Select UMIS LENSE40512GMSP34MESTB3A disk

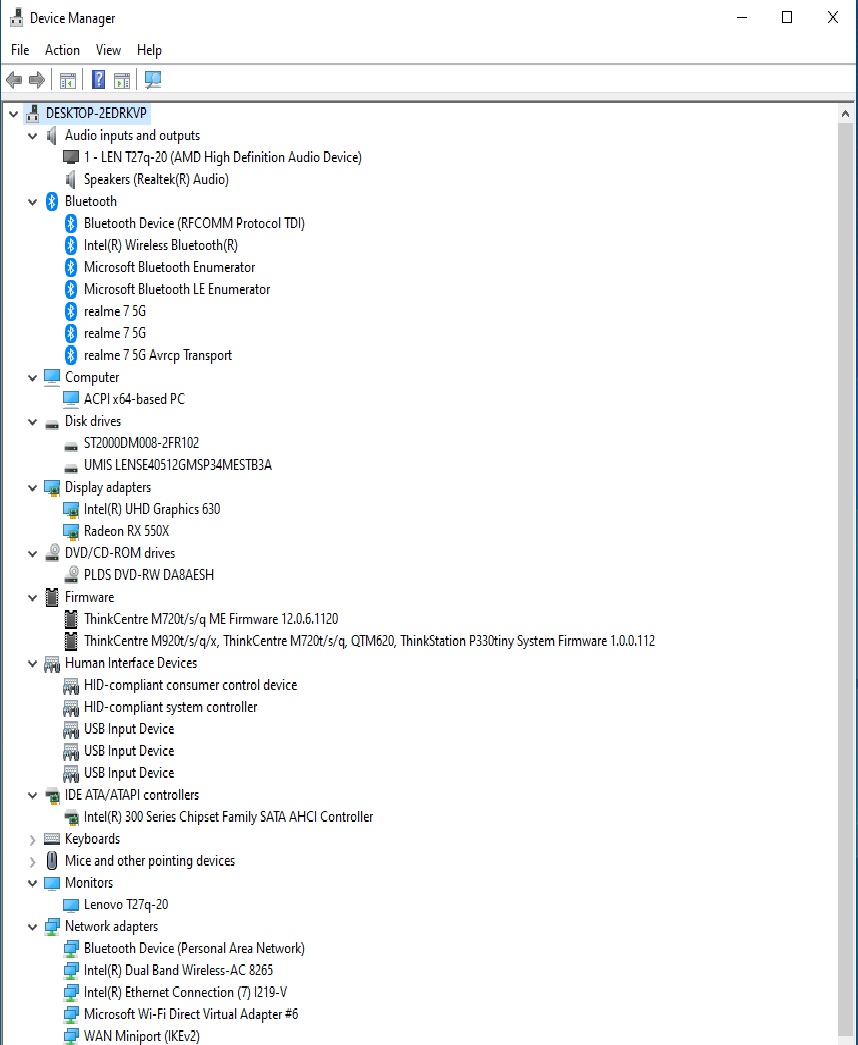178,465
